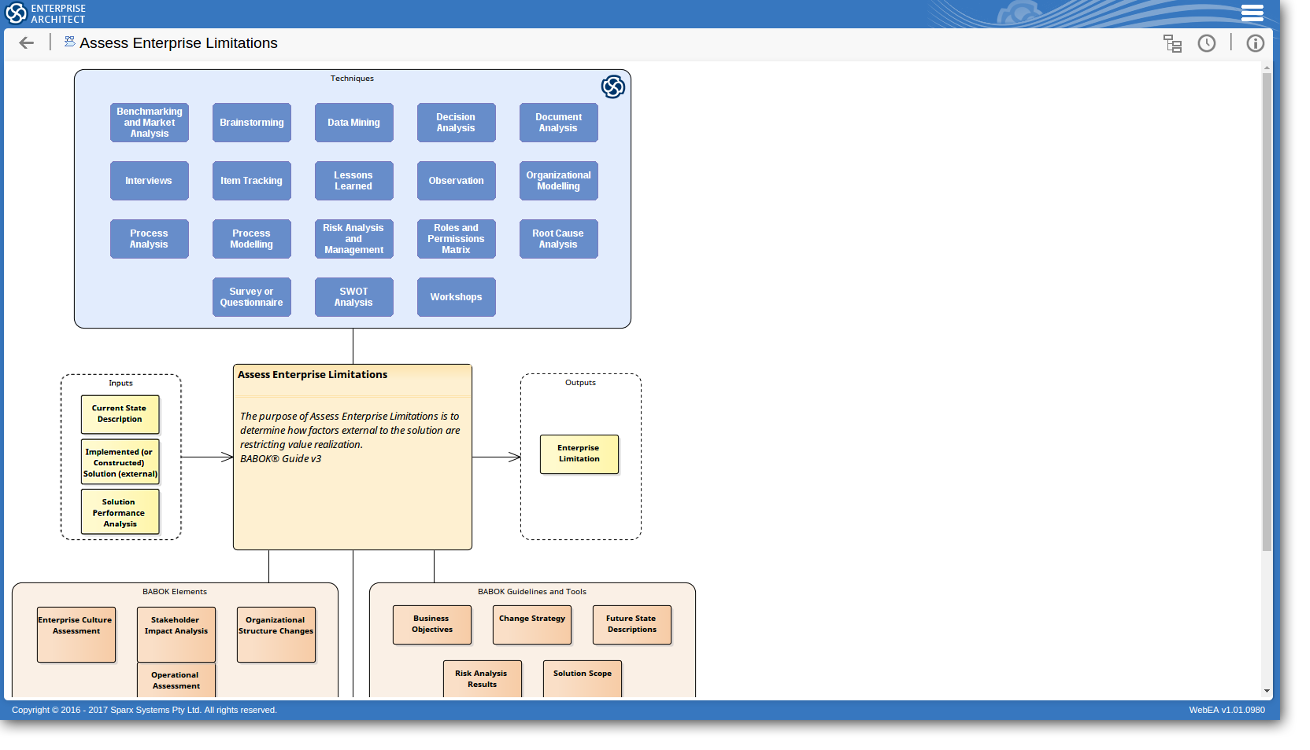Click the back arrow navigation icon
The image size is (1310, 750).
pos(26,43)
